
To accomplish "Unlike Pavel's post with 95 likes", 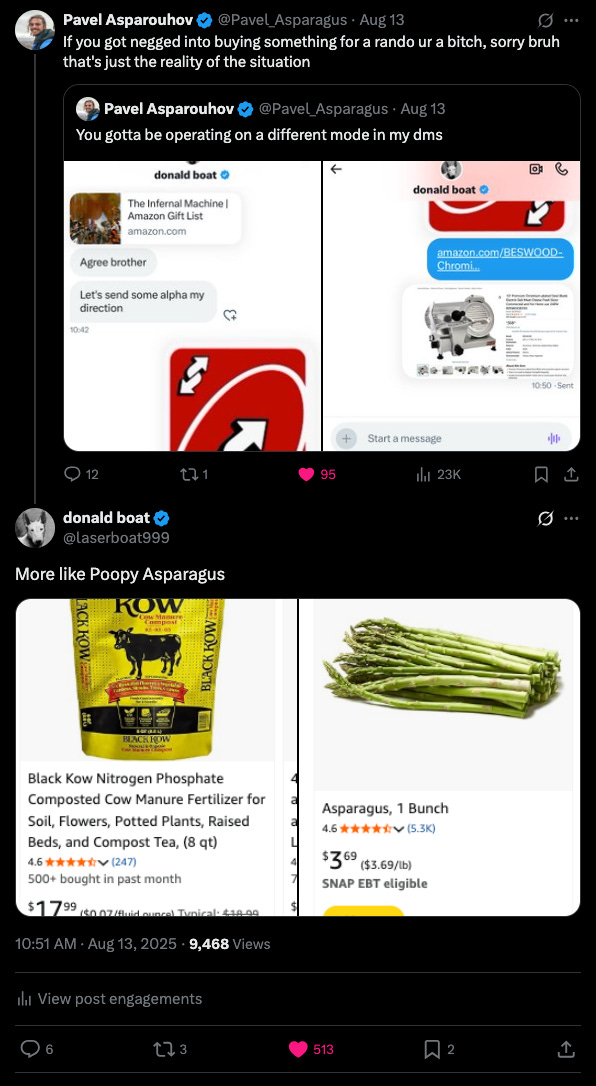I will point(305,474).
